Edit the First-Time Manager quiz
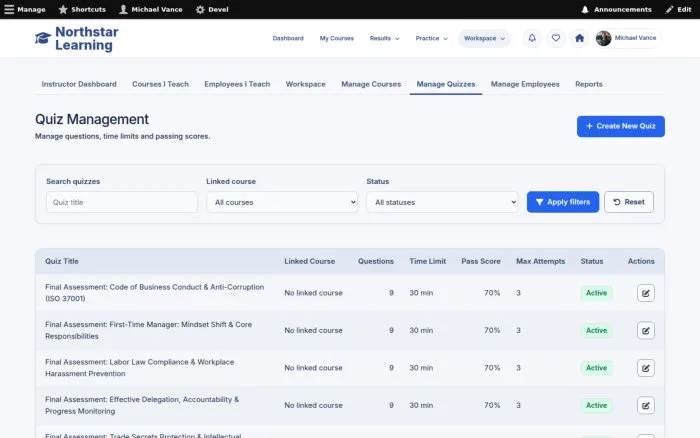Image resolution: width=700 pixels, height=438 pixels. coord(646,330)
